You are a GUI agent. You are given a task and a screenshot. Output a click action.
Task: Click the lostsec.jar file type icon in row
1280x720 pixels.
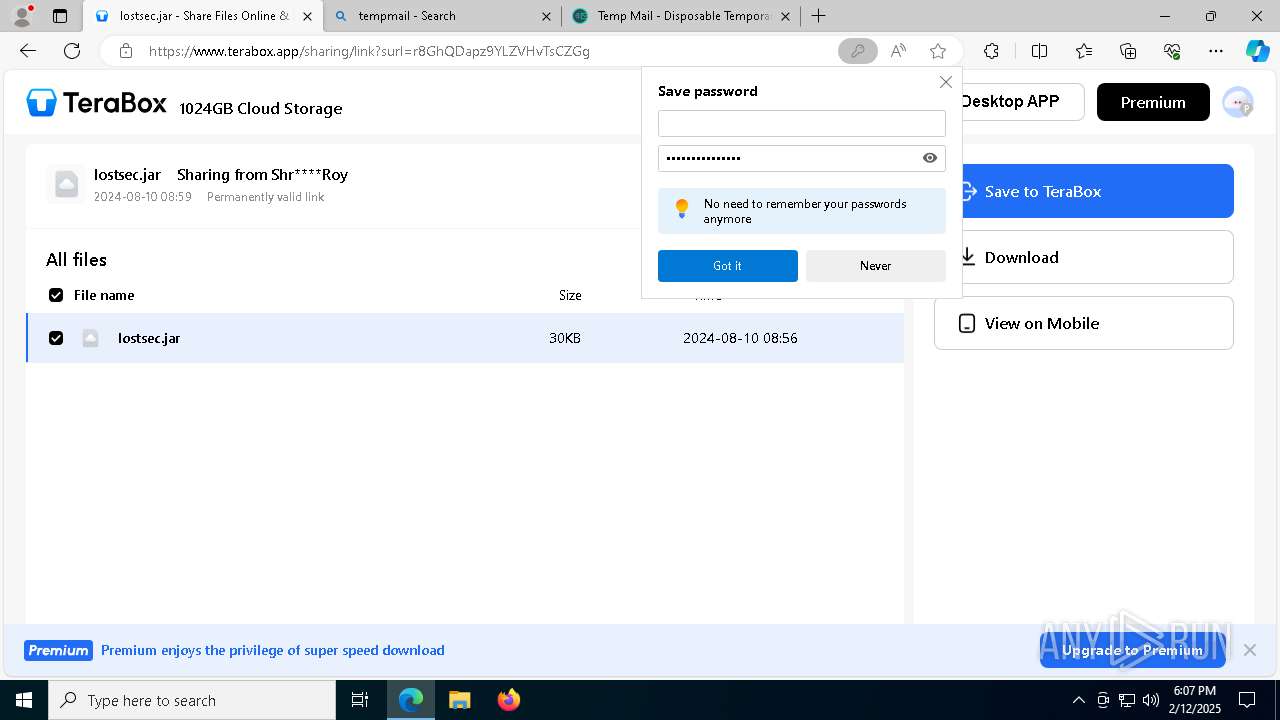tap(90, 338)
